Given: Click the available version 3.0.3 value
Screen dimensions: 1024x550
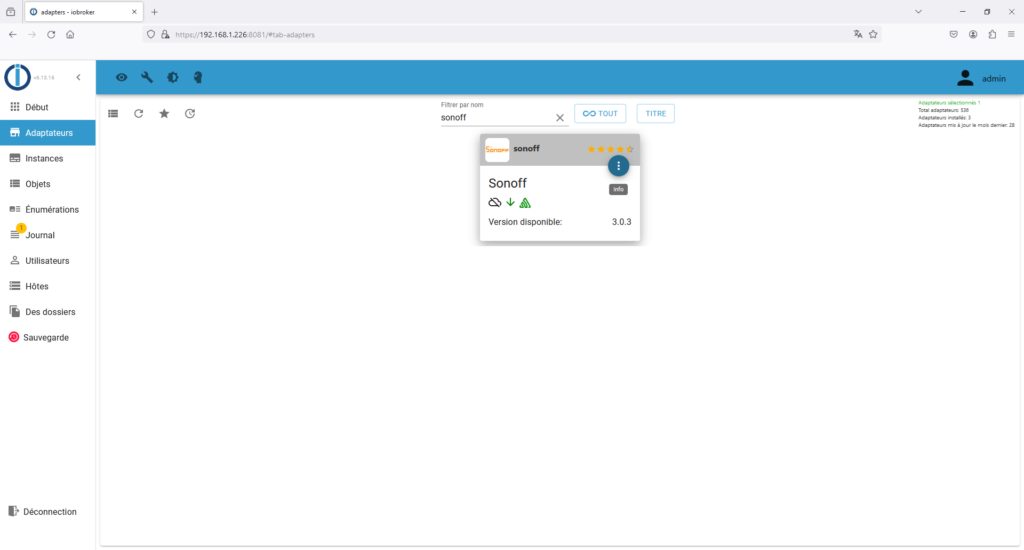Looking at the screenshot, I should point(622,222).
